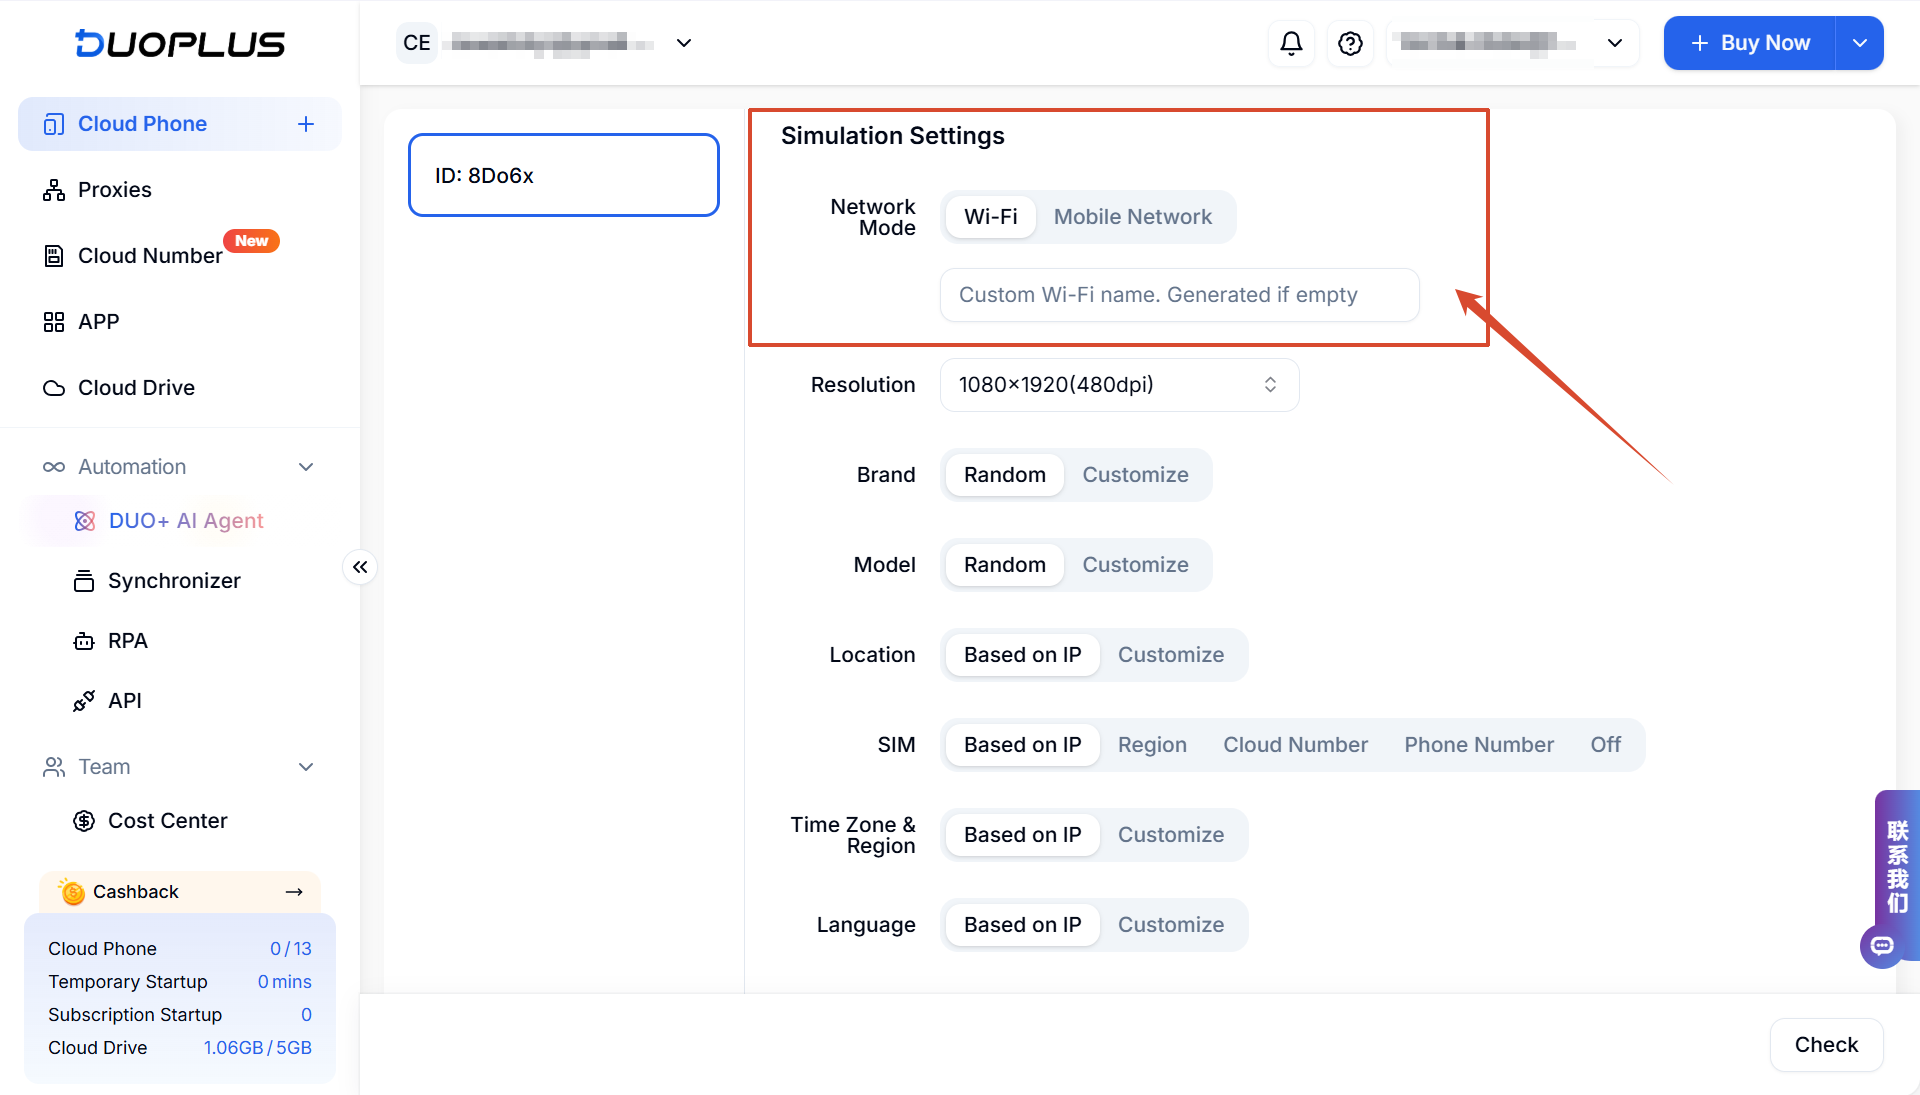Set Model to Random
Screen dimensions: 1920x1095
pos(1004,565)
